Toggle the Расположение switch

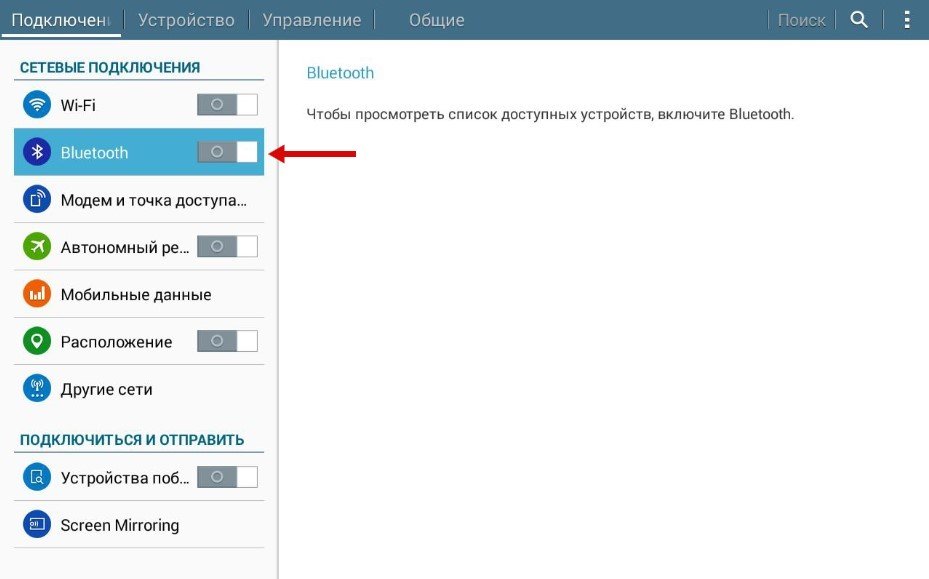[x=228, y=341]
